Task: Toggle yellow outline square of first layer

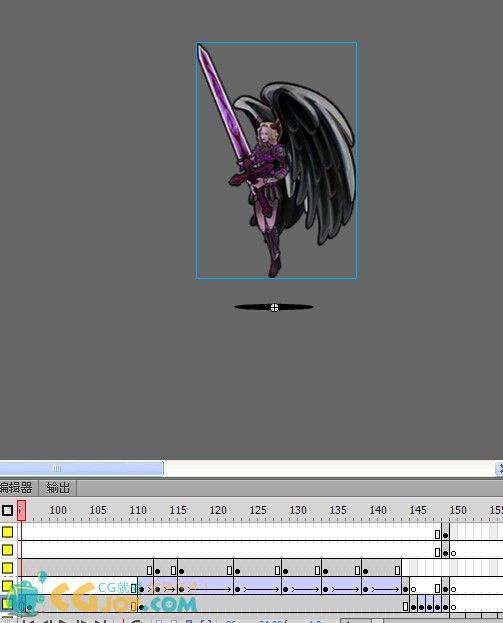Action: point(7,532)
